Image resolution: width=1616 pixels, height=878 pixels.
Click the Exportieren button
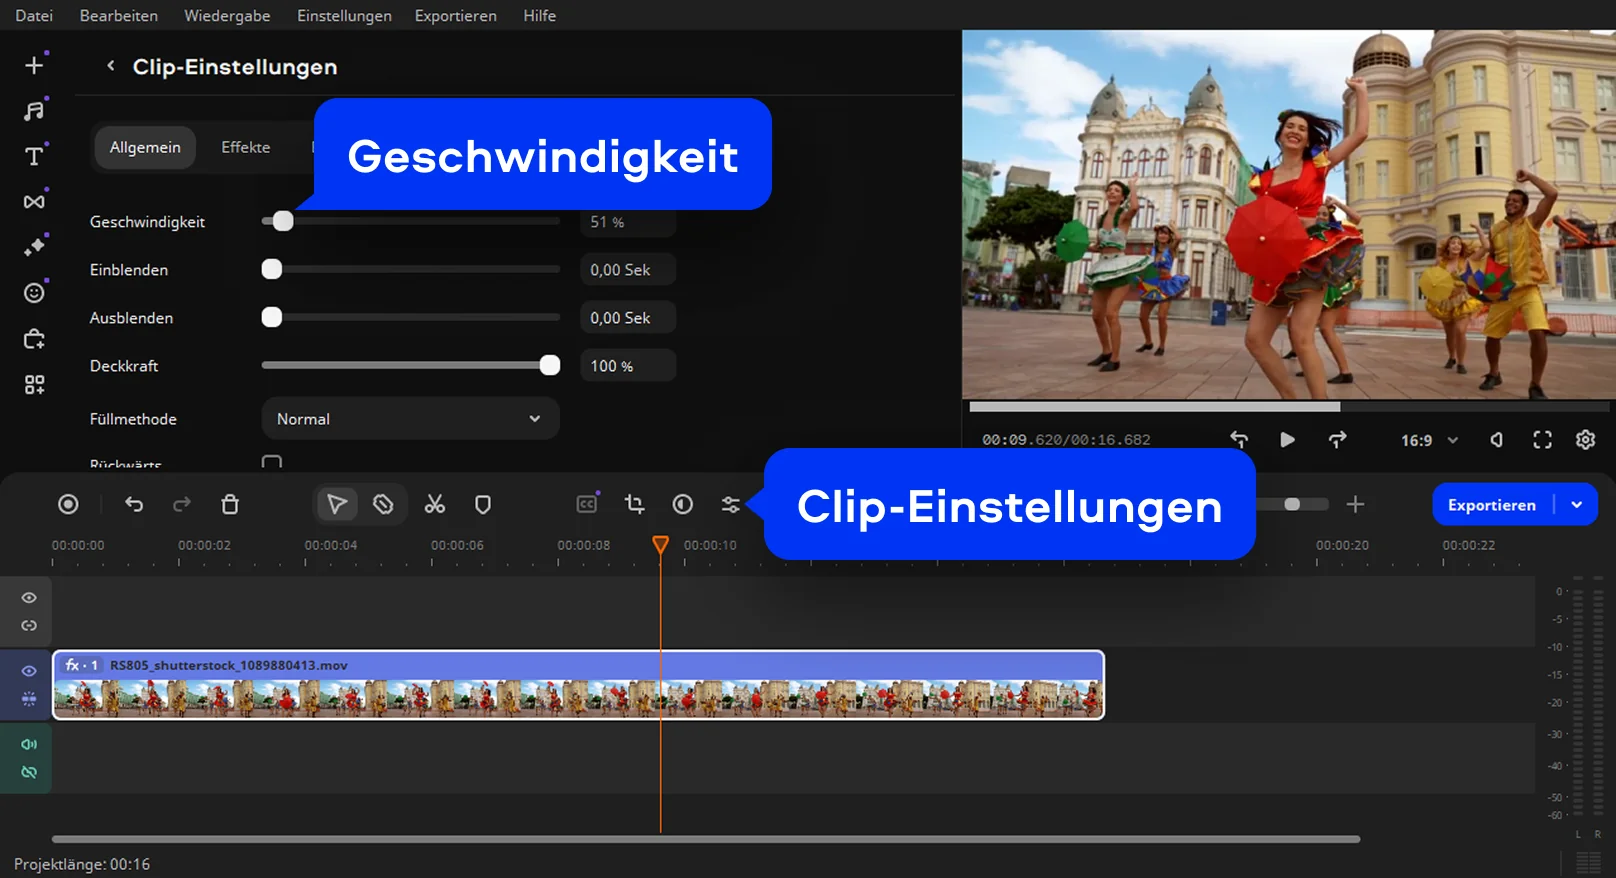pyautogui.click(x=1491, y=505)
